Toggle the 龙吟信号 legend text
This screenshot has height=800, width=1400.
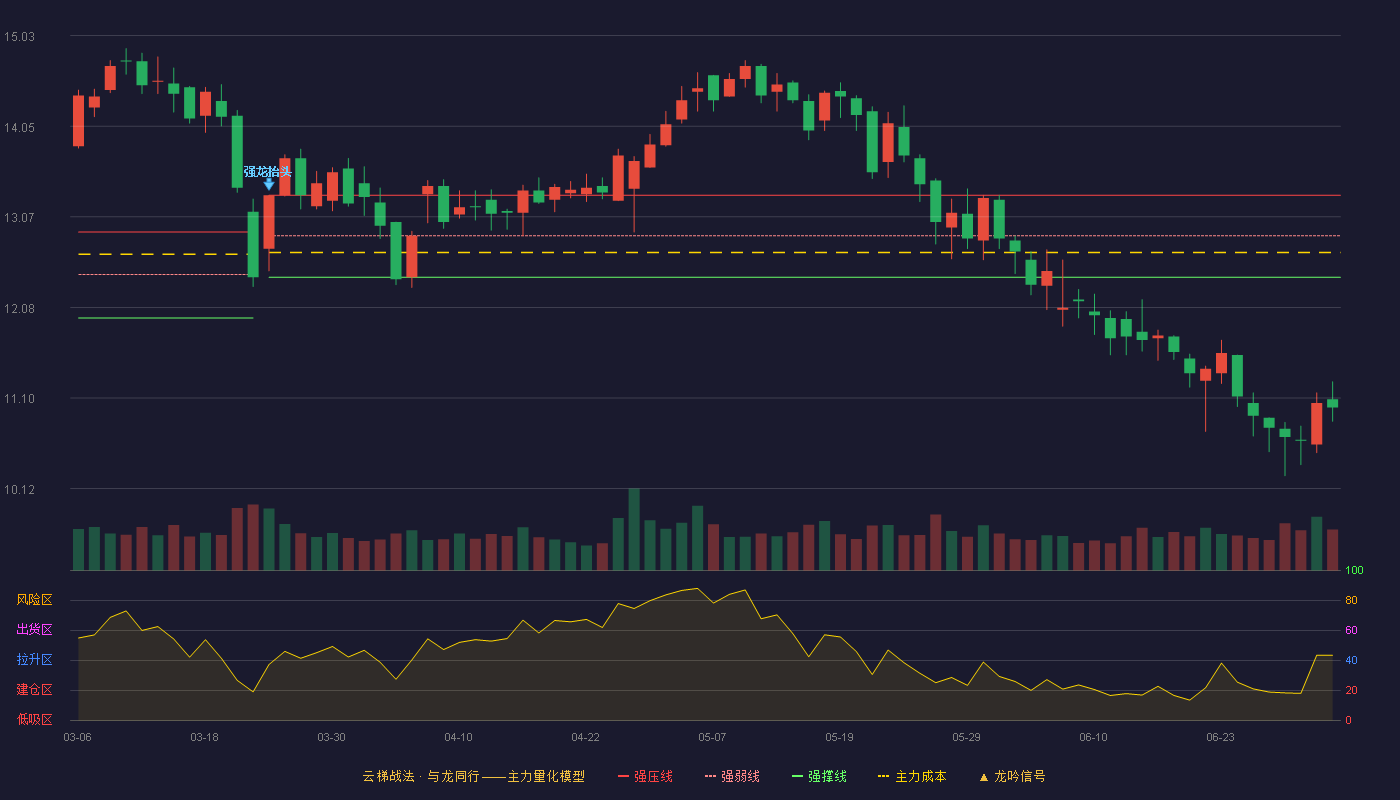(x=1020, y=776)
